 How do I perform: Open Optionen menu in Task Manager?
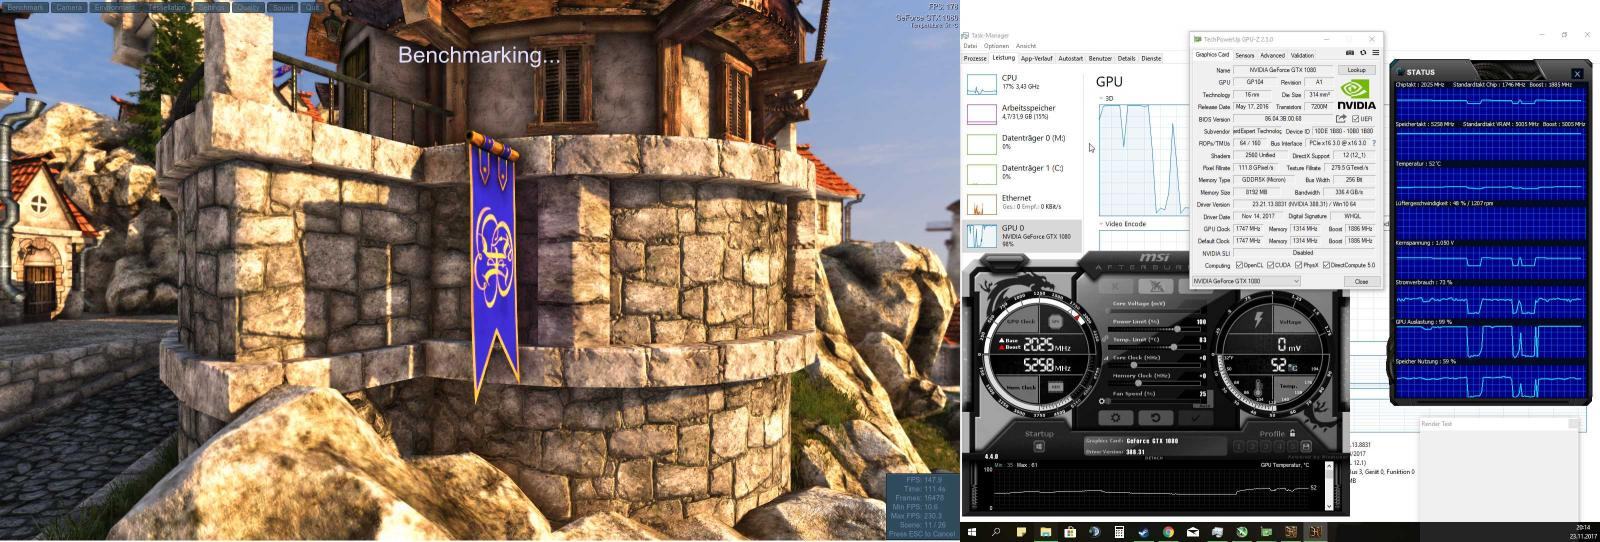(x=996, y=46)
